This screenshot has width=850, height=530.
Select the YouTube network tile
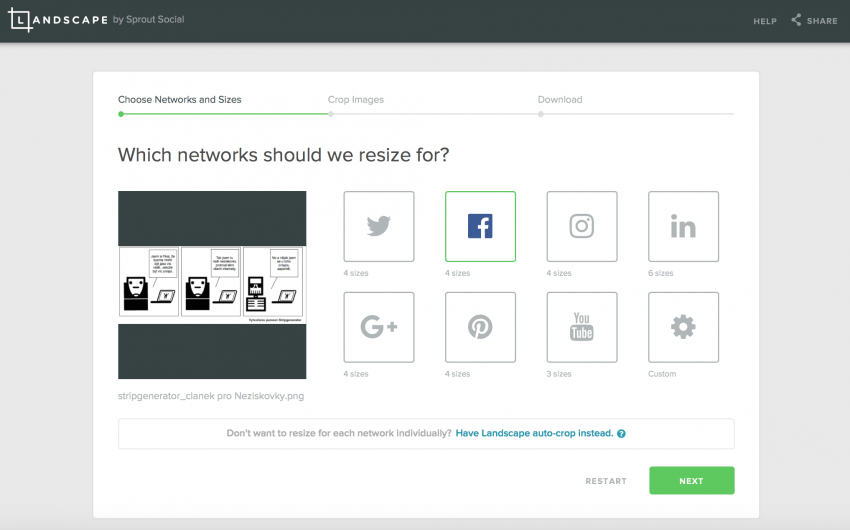pos(582,327)
